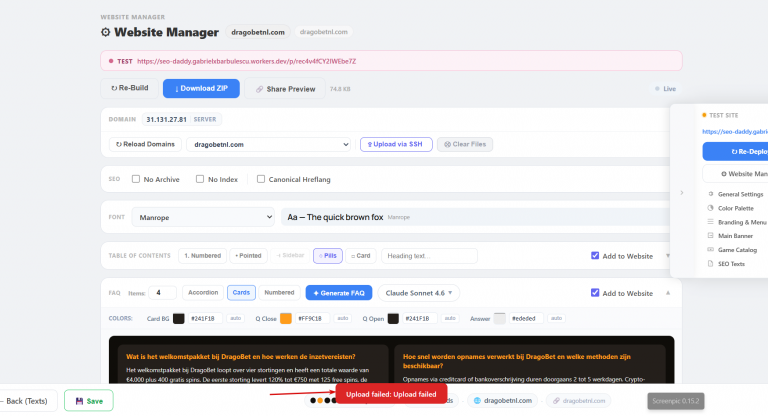This screenshot has height=416, width=768.
Task: Uncheck Add to Website for Table of Contents
Action: [x=595, y=255]
